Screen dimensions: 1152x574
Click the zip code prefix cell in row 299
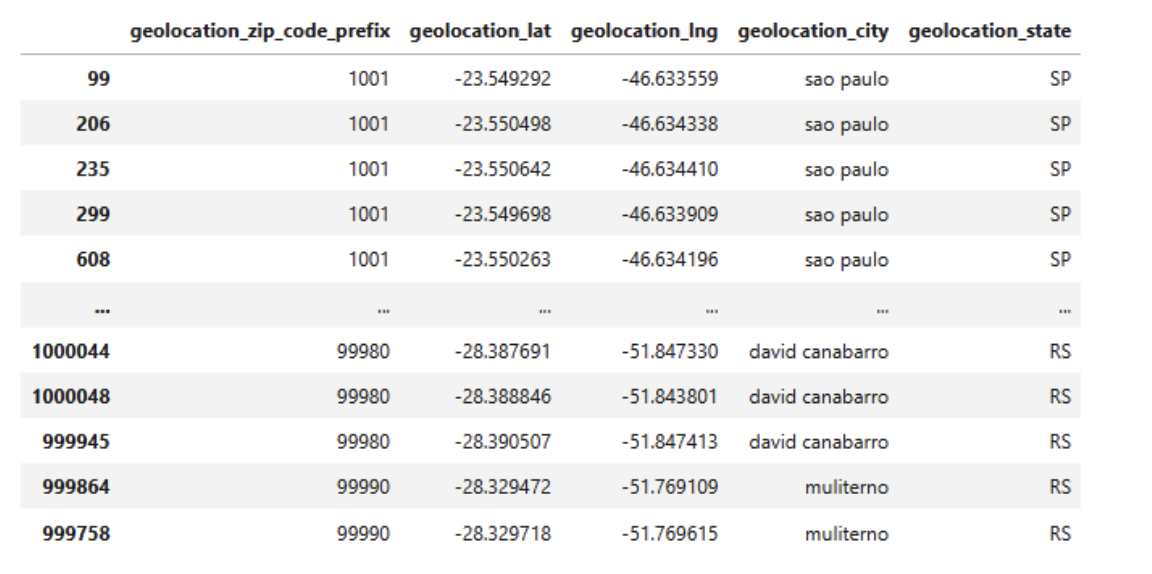tap(368, 215)
